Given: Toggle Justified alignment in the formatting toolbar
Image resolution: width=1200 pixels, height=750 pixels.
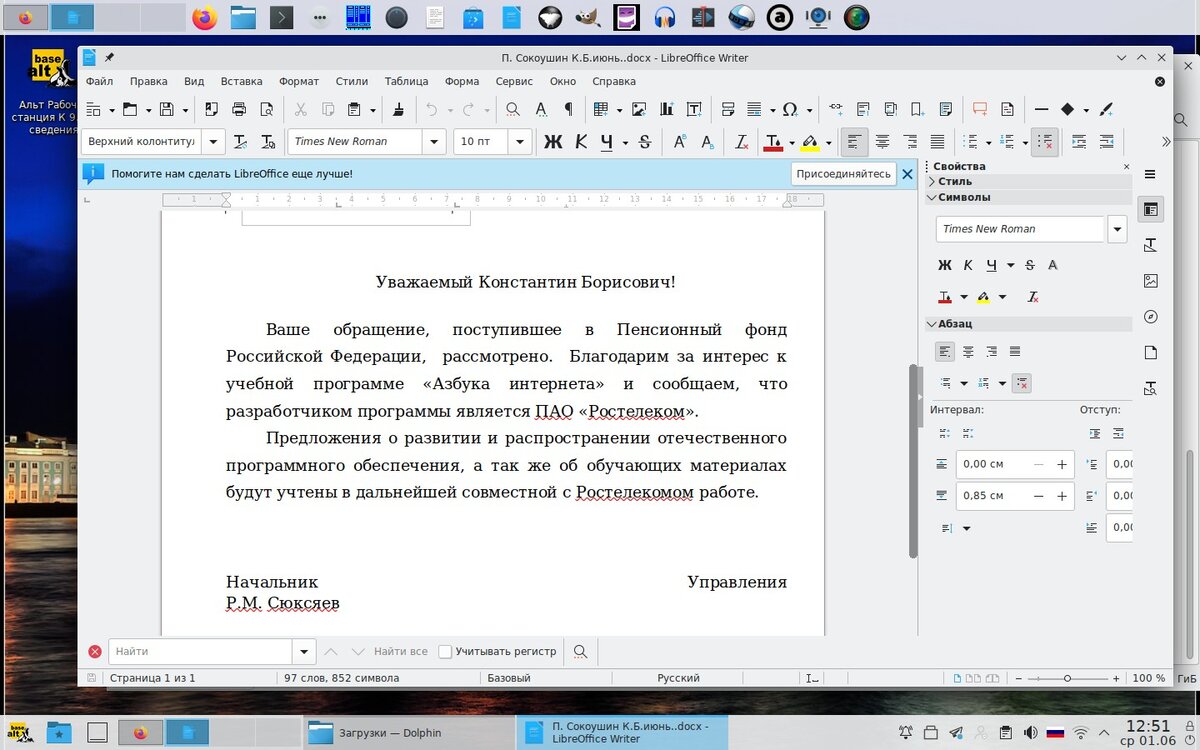Looking at the screenshot, I should pos(937,142).
